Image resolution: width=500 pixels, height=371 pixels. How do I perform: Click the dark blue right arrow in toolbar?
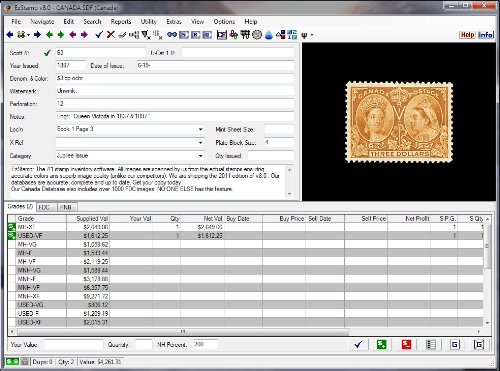(x=37, y=35)
